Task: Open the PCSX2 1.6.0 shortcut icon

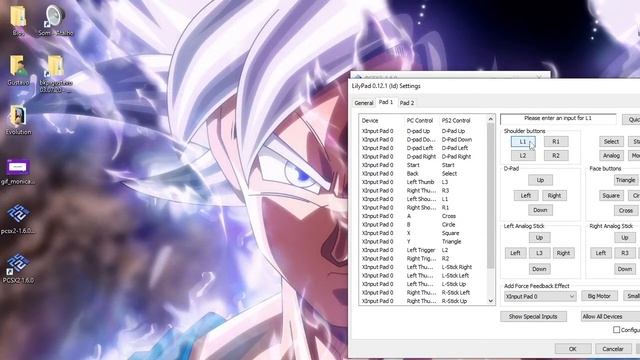Action: pos(18,268)
